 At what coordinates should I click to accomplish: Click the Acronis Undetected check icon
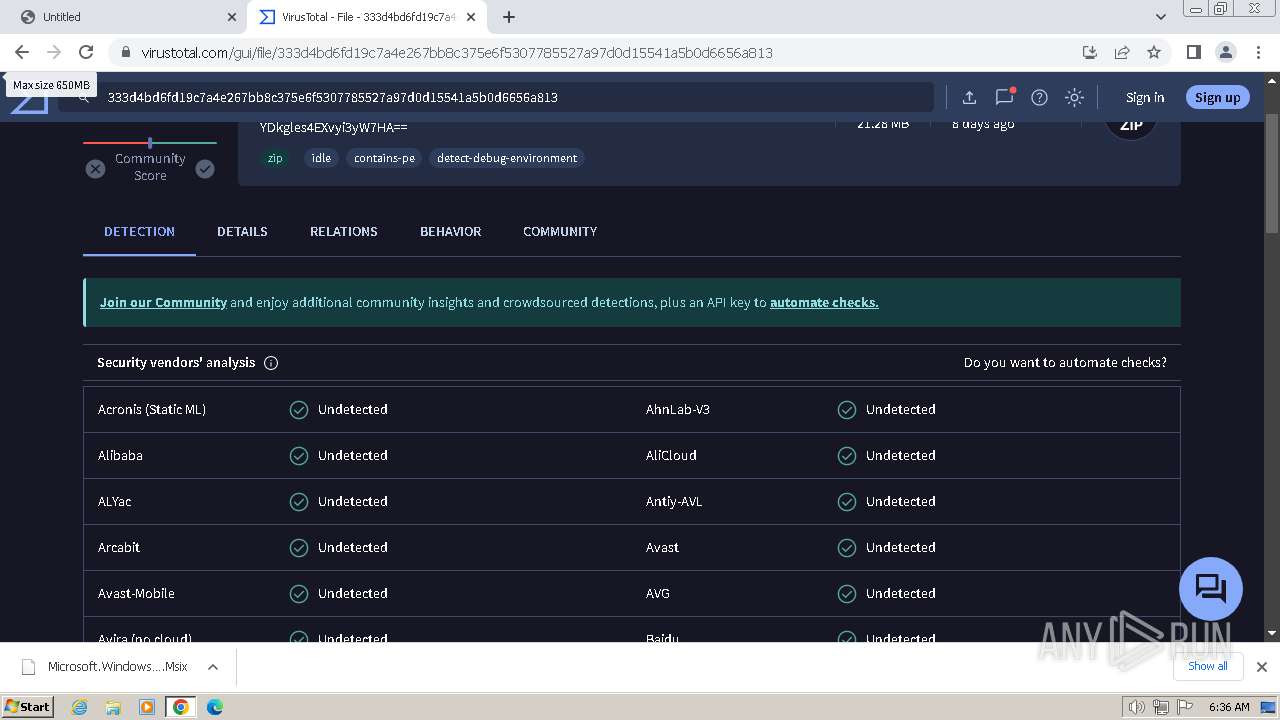tap(299, 409)
